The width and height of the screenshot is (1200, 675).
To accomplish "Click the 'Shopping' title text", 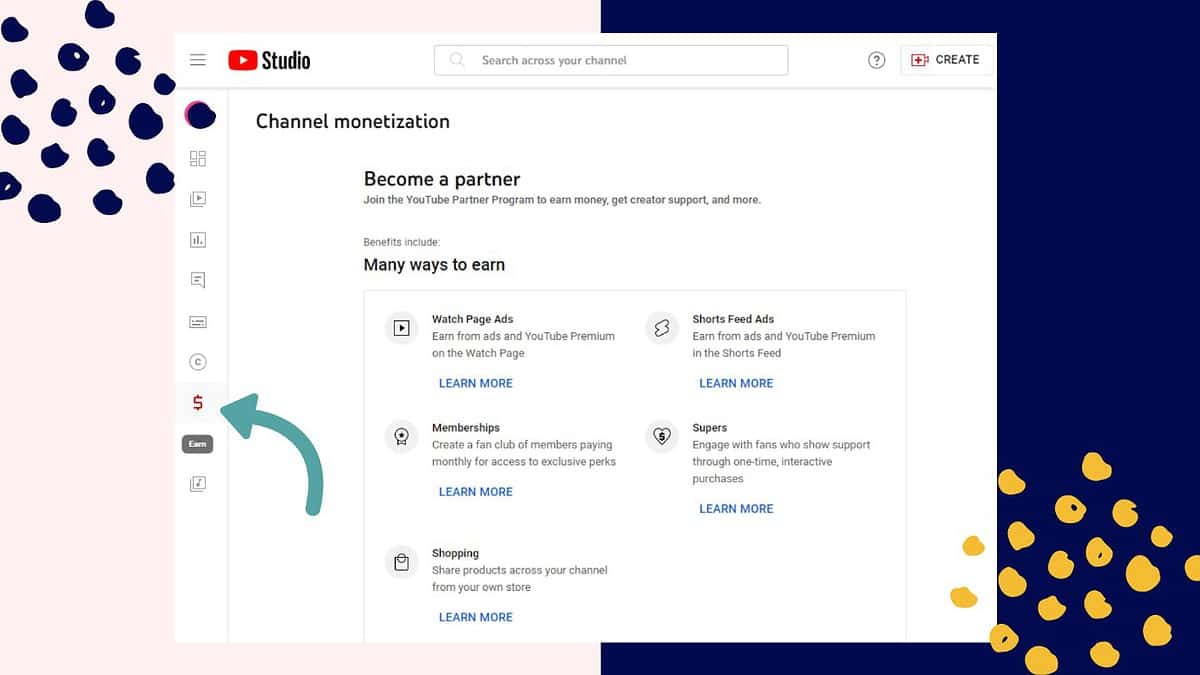I will (455, 553).
